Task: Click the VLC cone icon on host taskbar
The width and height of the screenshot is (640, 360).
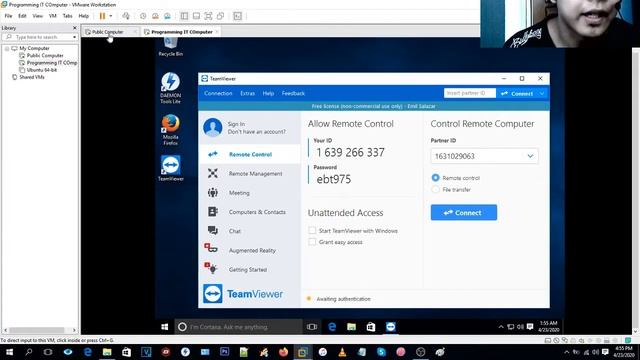Action: pos(342,352)
